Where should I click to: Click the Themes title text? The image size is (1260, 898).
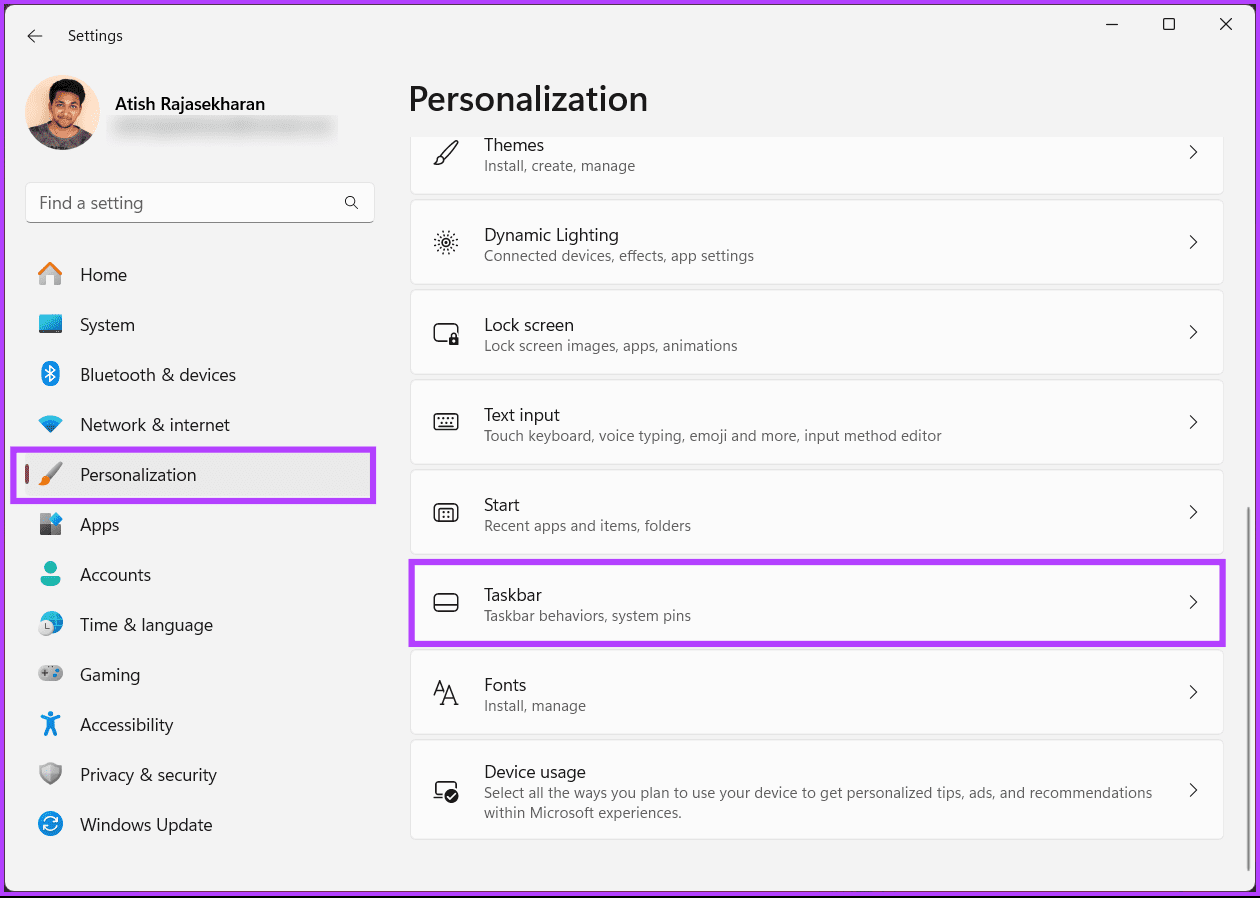514,145
